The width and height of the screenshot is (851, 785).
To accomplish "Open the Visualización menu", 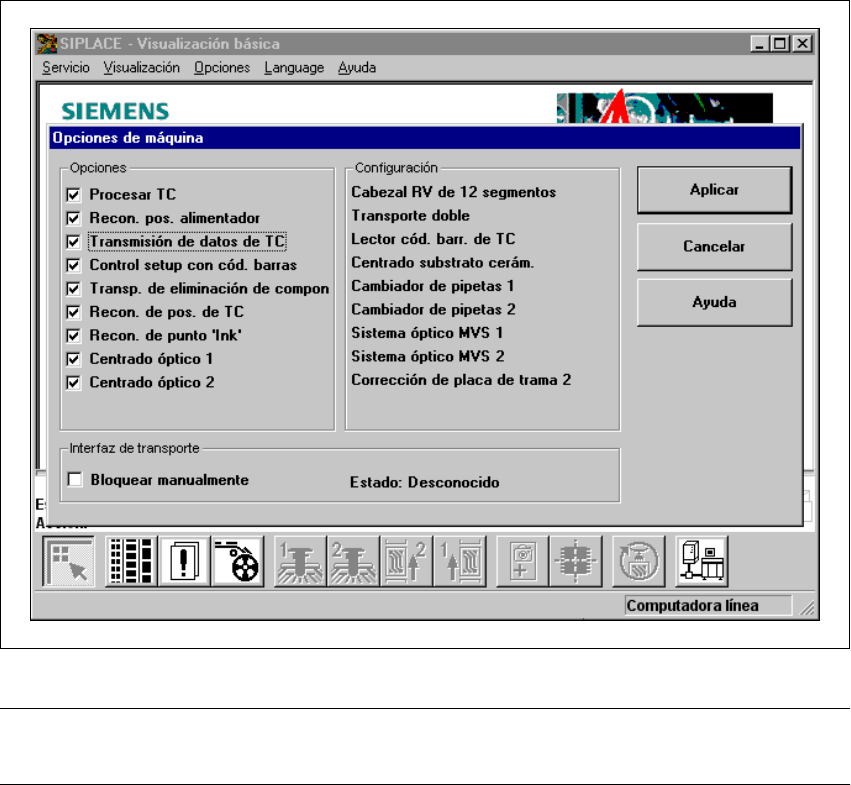I will [x=142, y=68].
